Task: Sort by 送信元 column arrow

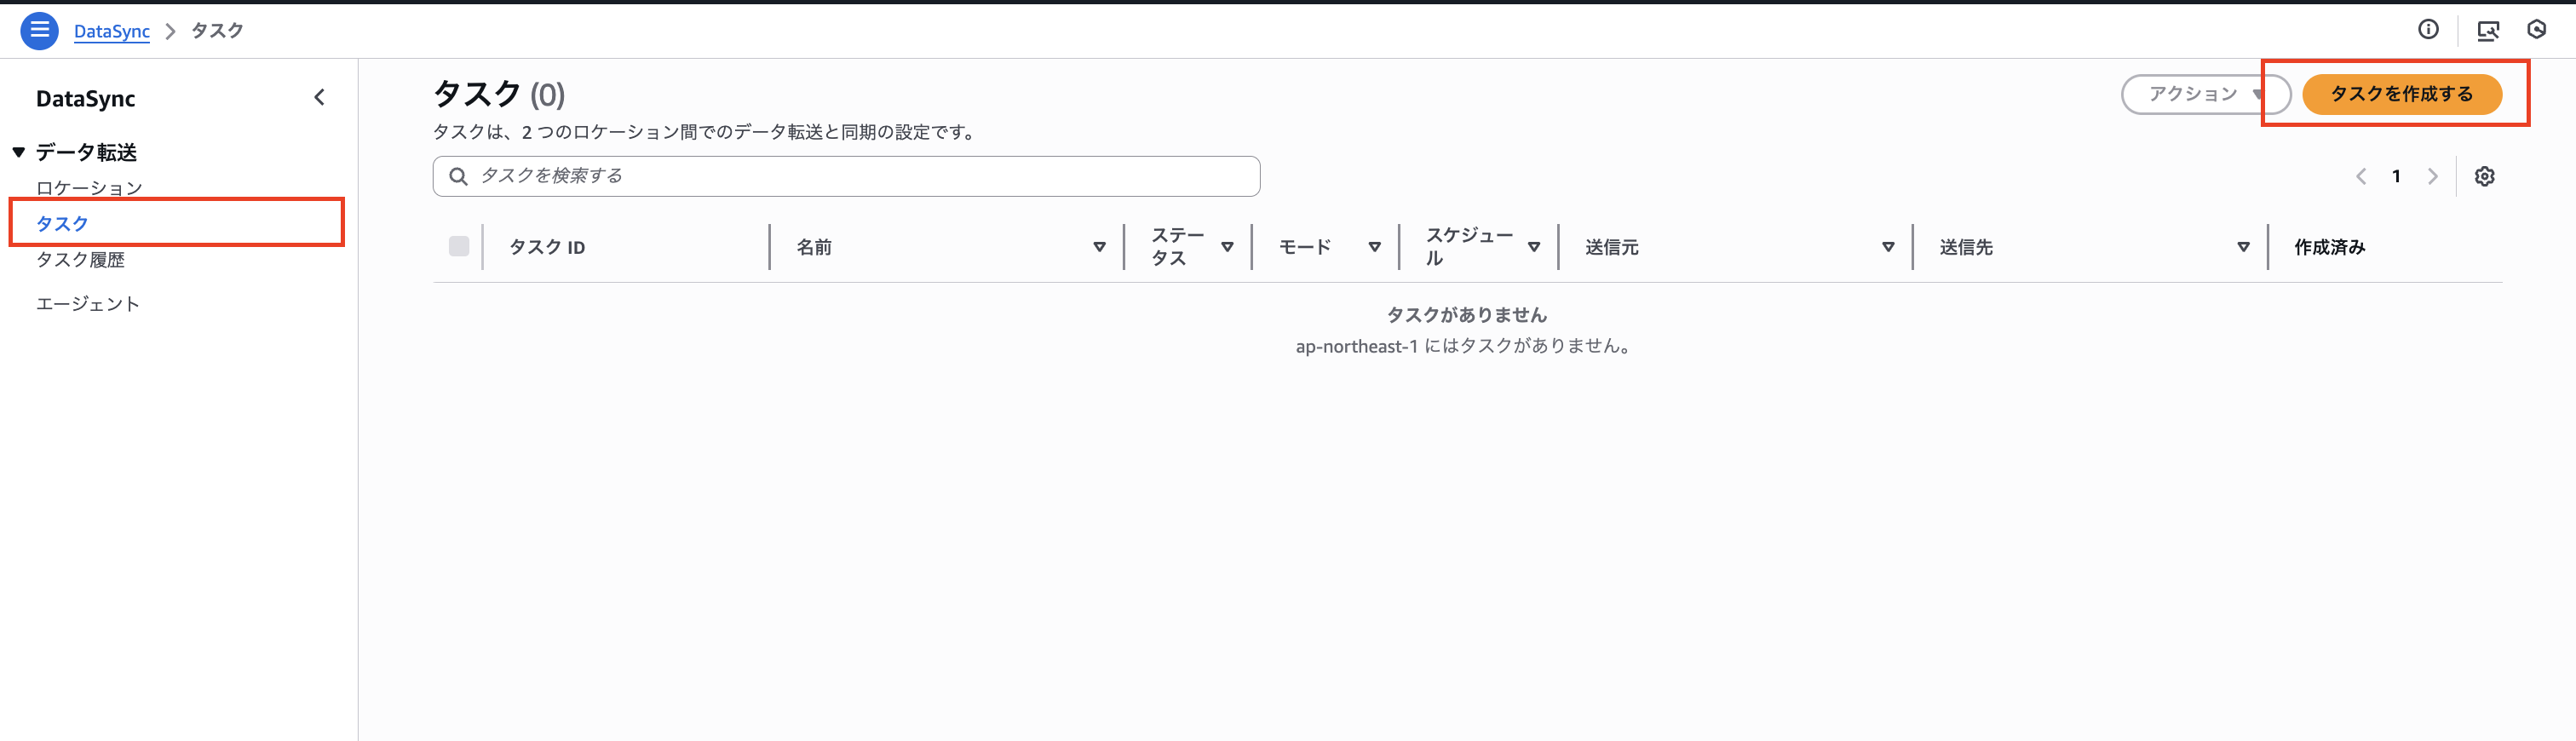Action: [1888, 247]
